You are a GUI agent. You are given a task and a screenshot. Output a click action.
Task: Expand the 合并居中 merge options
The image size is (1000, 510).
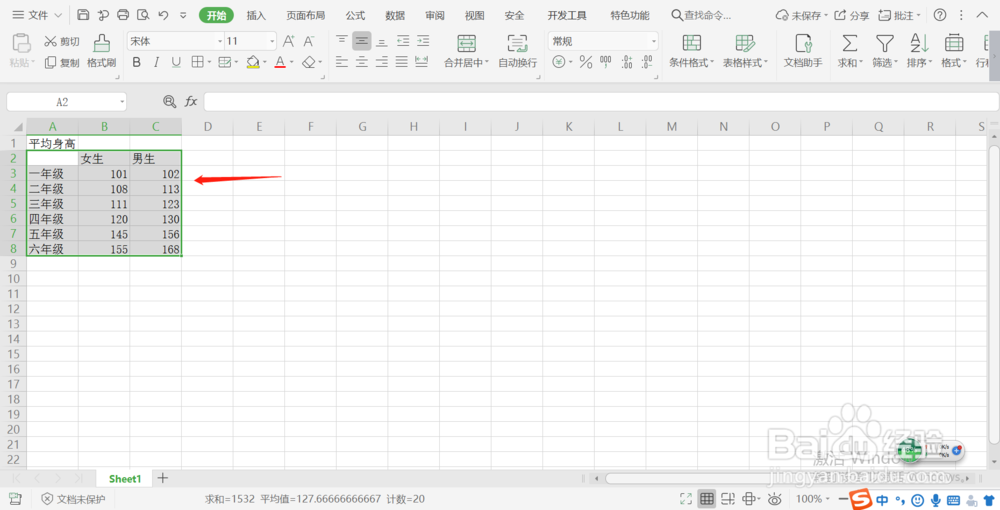487,62
